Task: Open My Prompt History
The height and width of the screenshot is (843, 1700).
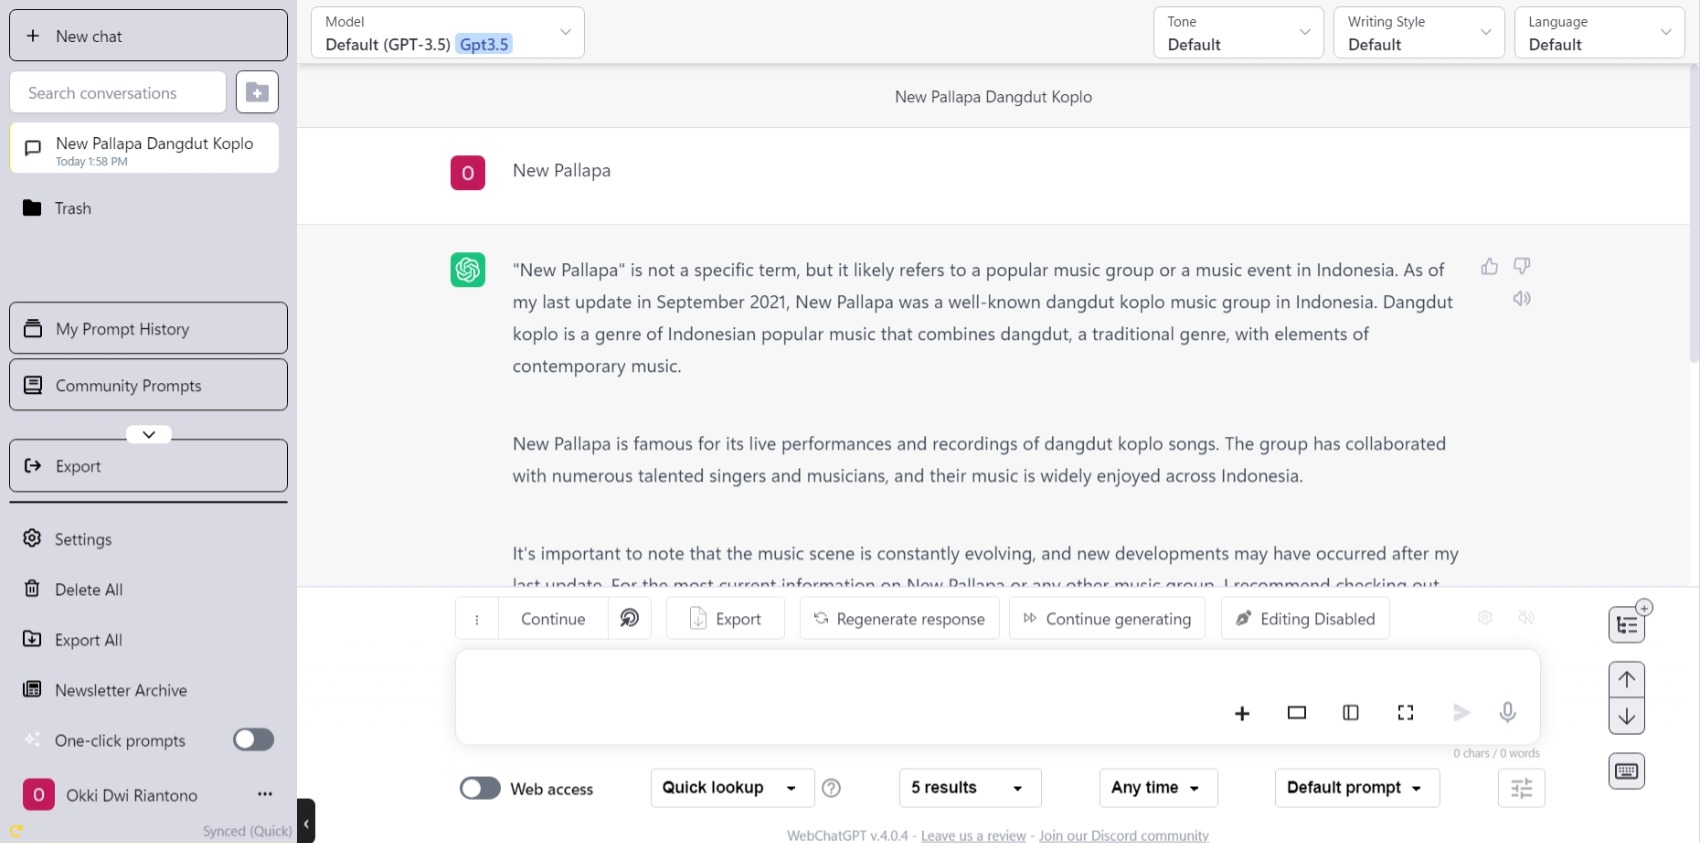Action: click(148, 329)
